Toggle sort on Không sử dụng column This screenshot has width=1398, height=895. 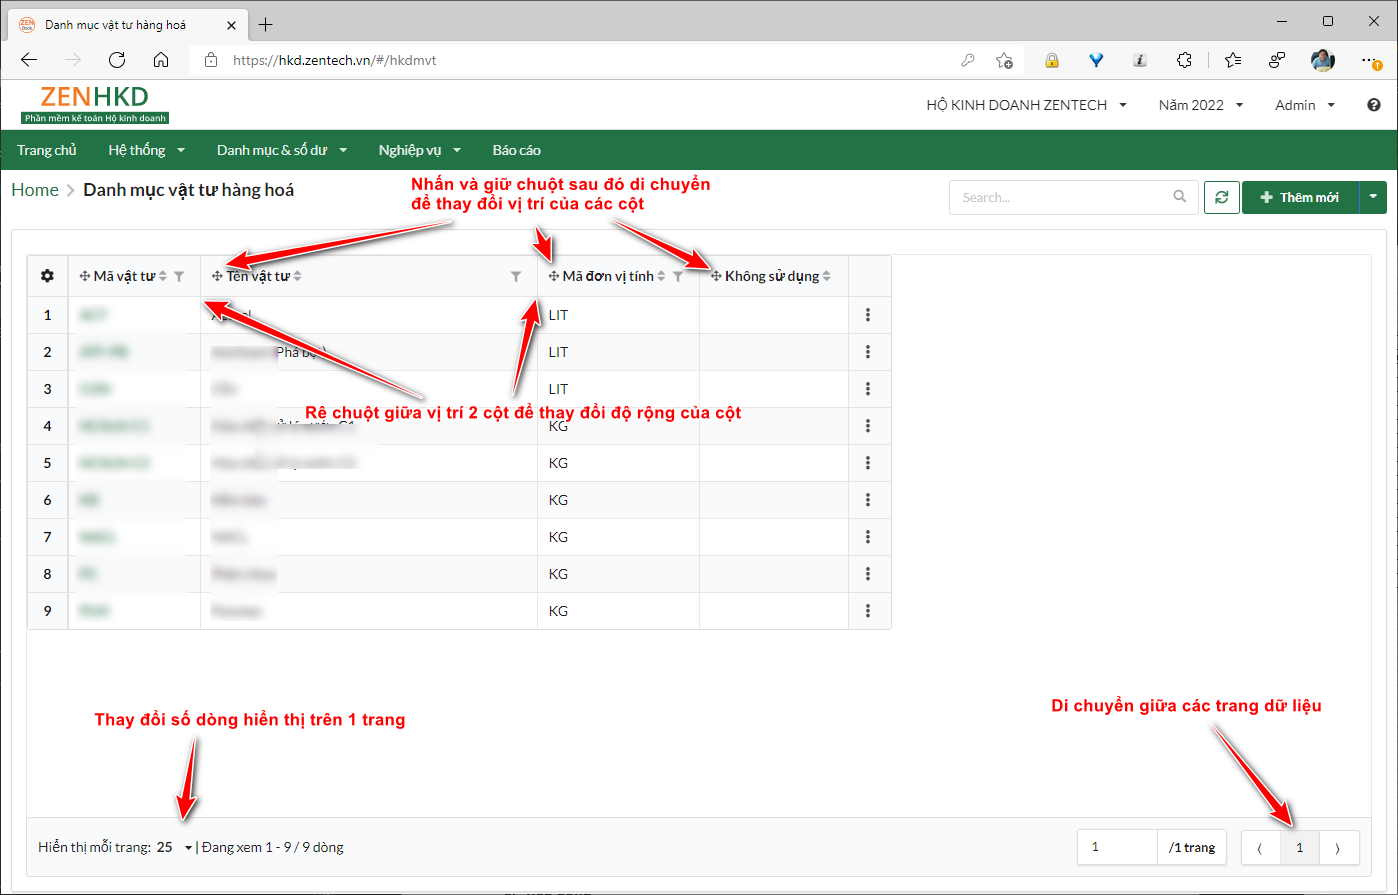click(827, 276)
